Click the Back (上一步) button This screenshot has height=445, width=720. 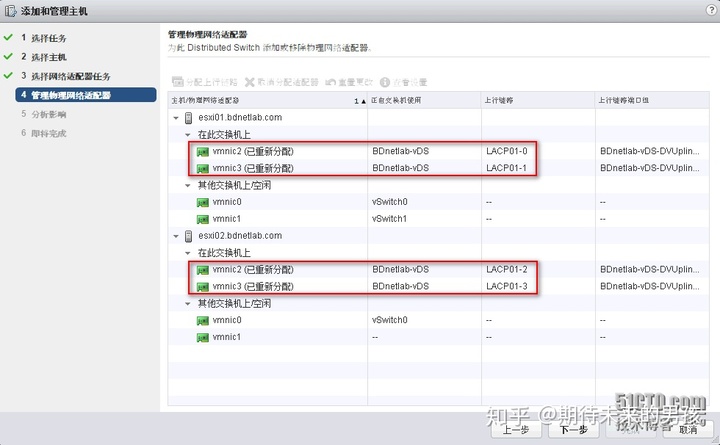tap(516, 429)
